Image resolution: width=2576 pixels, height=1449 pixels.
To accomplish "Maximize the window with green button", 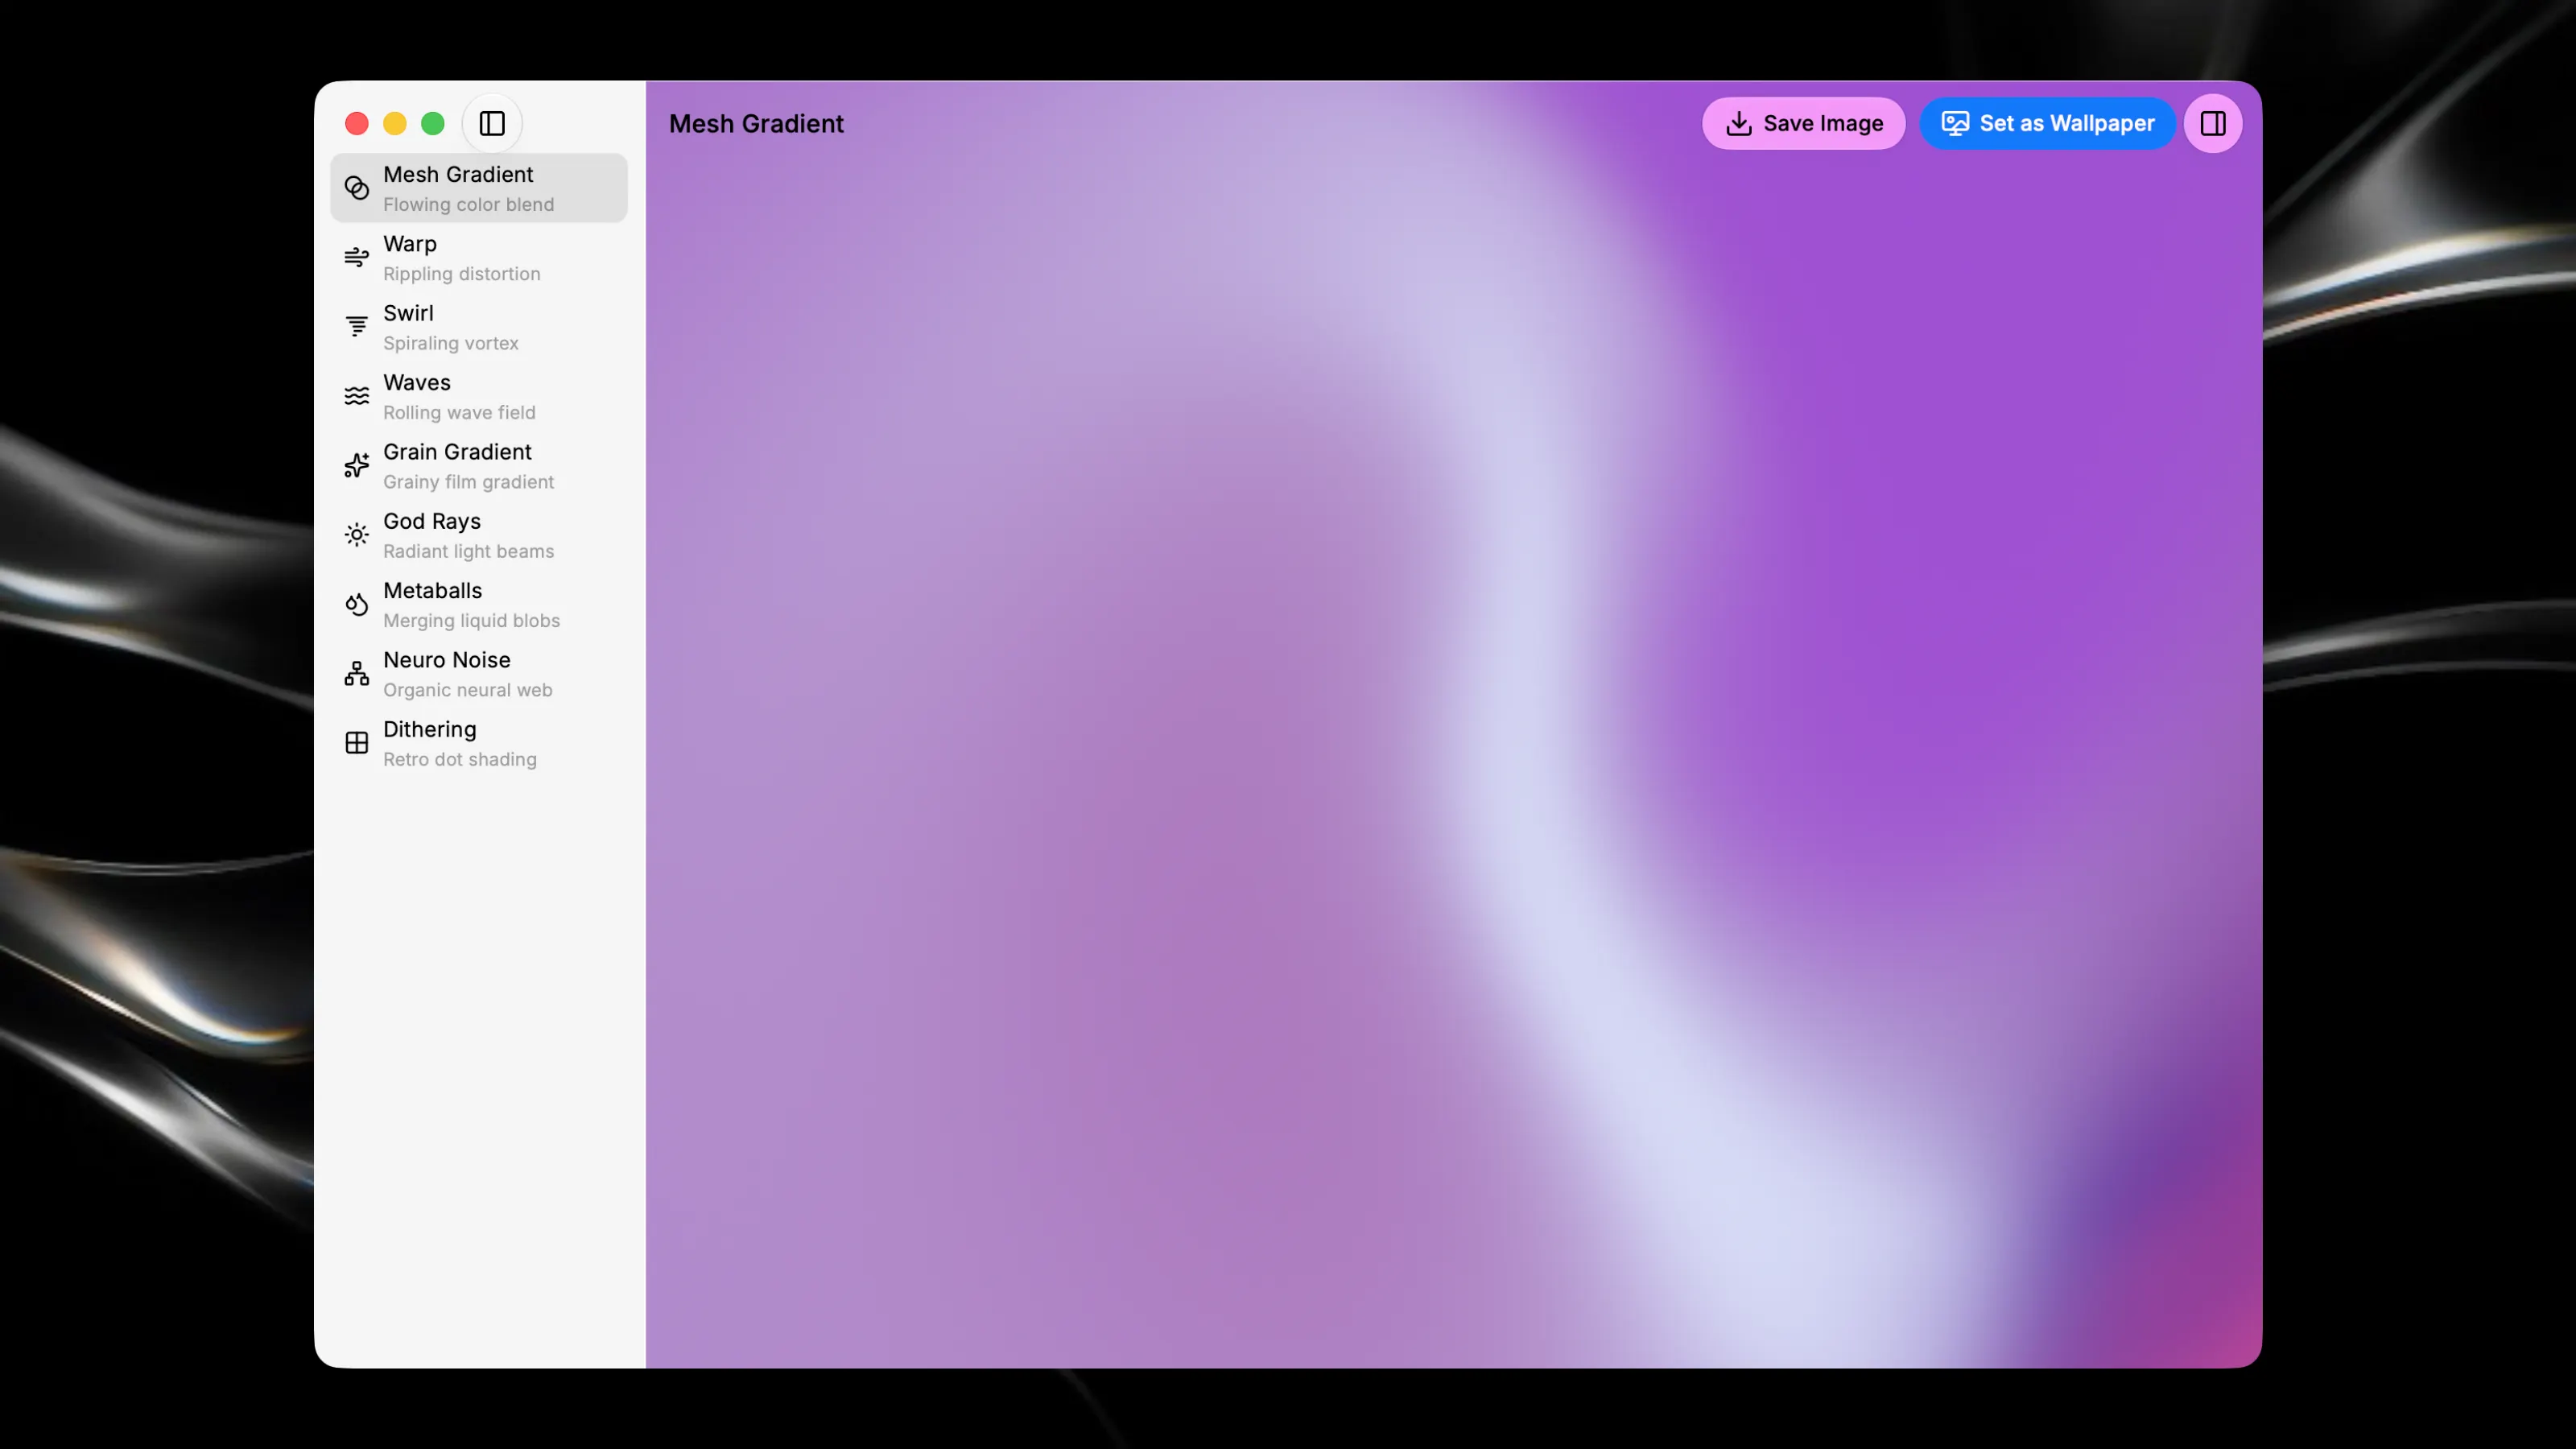I will coord(433,124).
